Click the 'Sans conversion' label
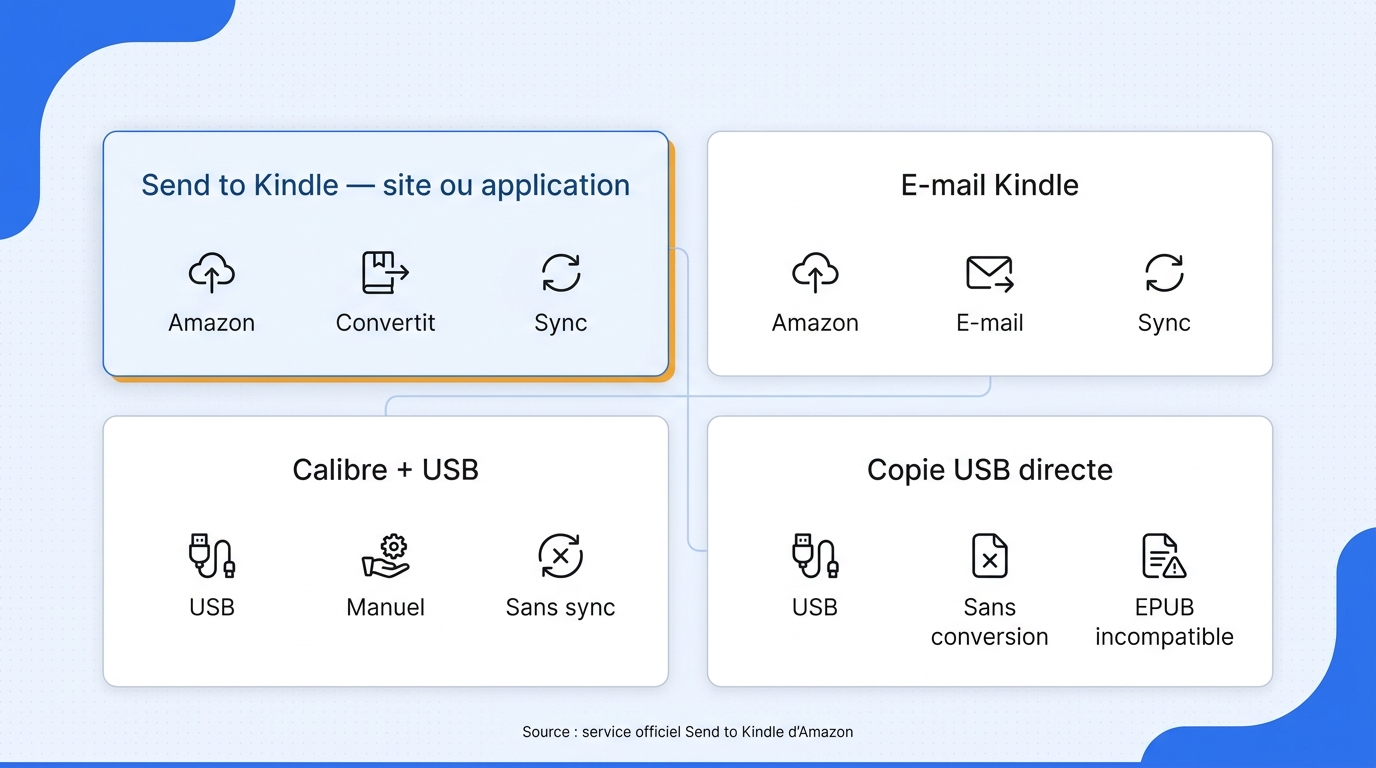 click(990, 622)
